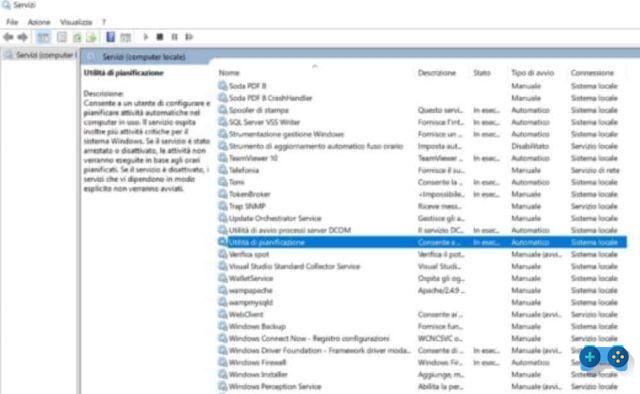Click the Refresh toolbar icon
Viewport: 640px width, 394px height.
77,38
